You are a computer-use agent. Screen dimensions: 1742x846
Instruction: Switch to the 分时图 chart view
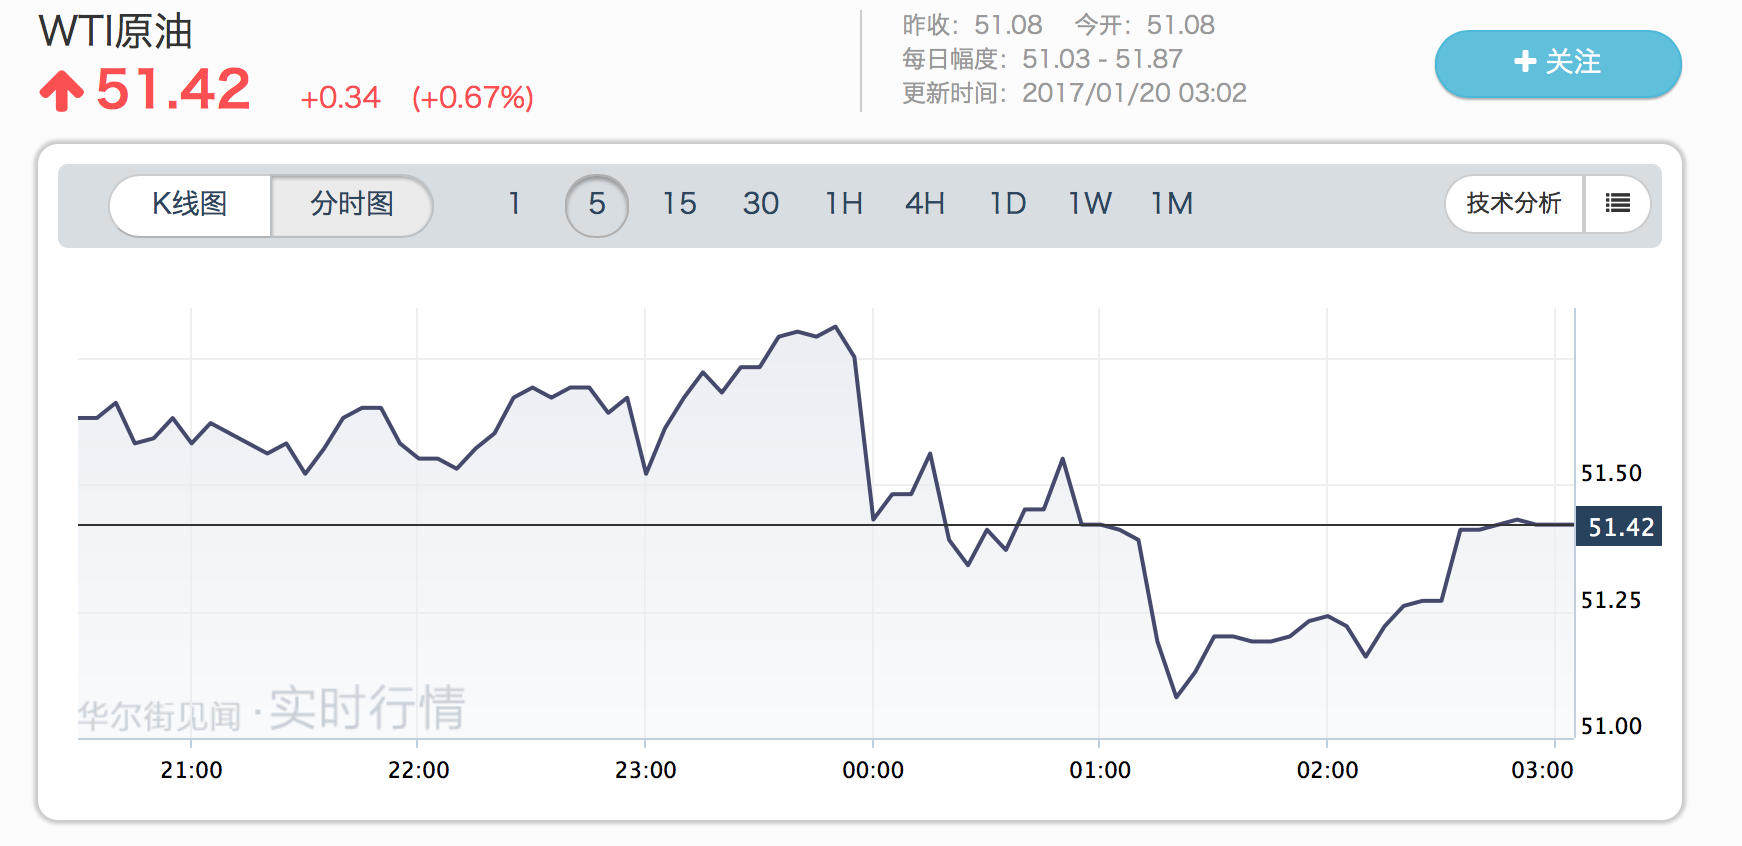click(351, 205)
